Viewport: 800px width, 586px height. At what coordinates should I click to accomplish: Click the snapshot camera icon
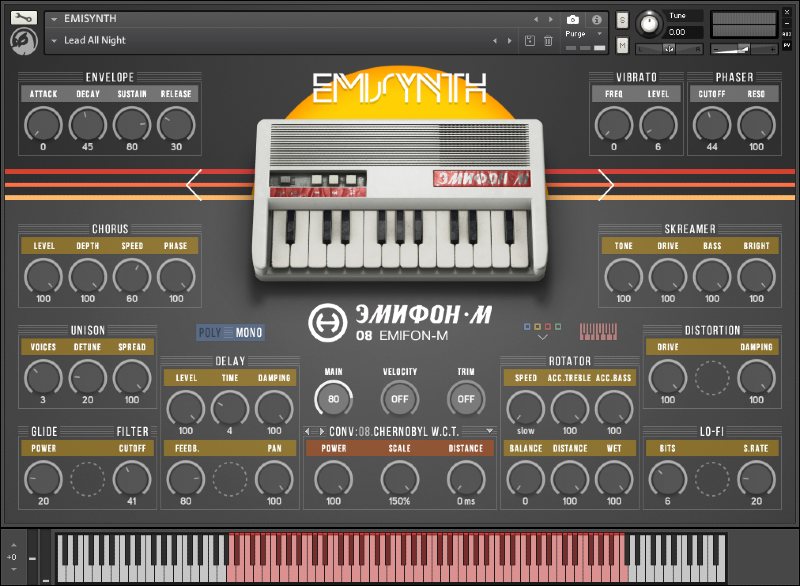pyautogui.click(x=571, y=18)
